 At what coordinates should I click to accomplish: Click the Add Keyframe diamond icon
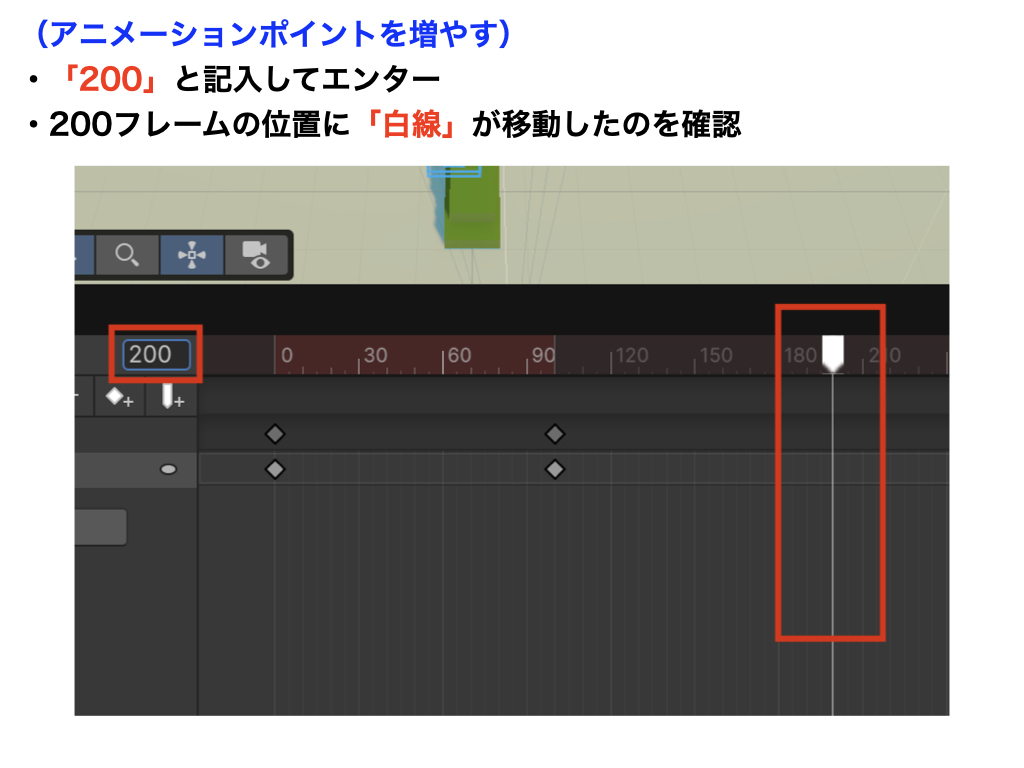tap(119, 398)
